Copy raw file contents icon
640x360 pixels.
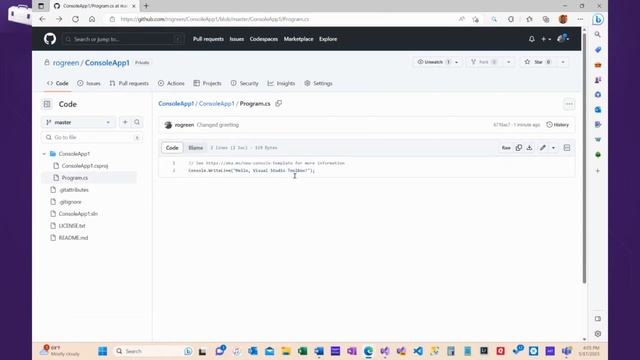click(x=518, y=148)
